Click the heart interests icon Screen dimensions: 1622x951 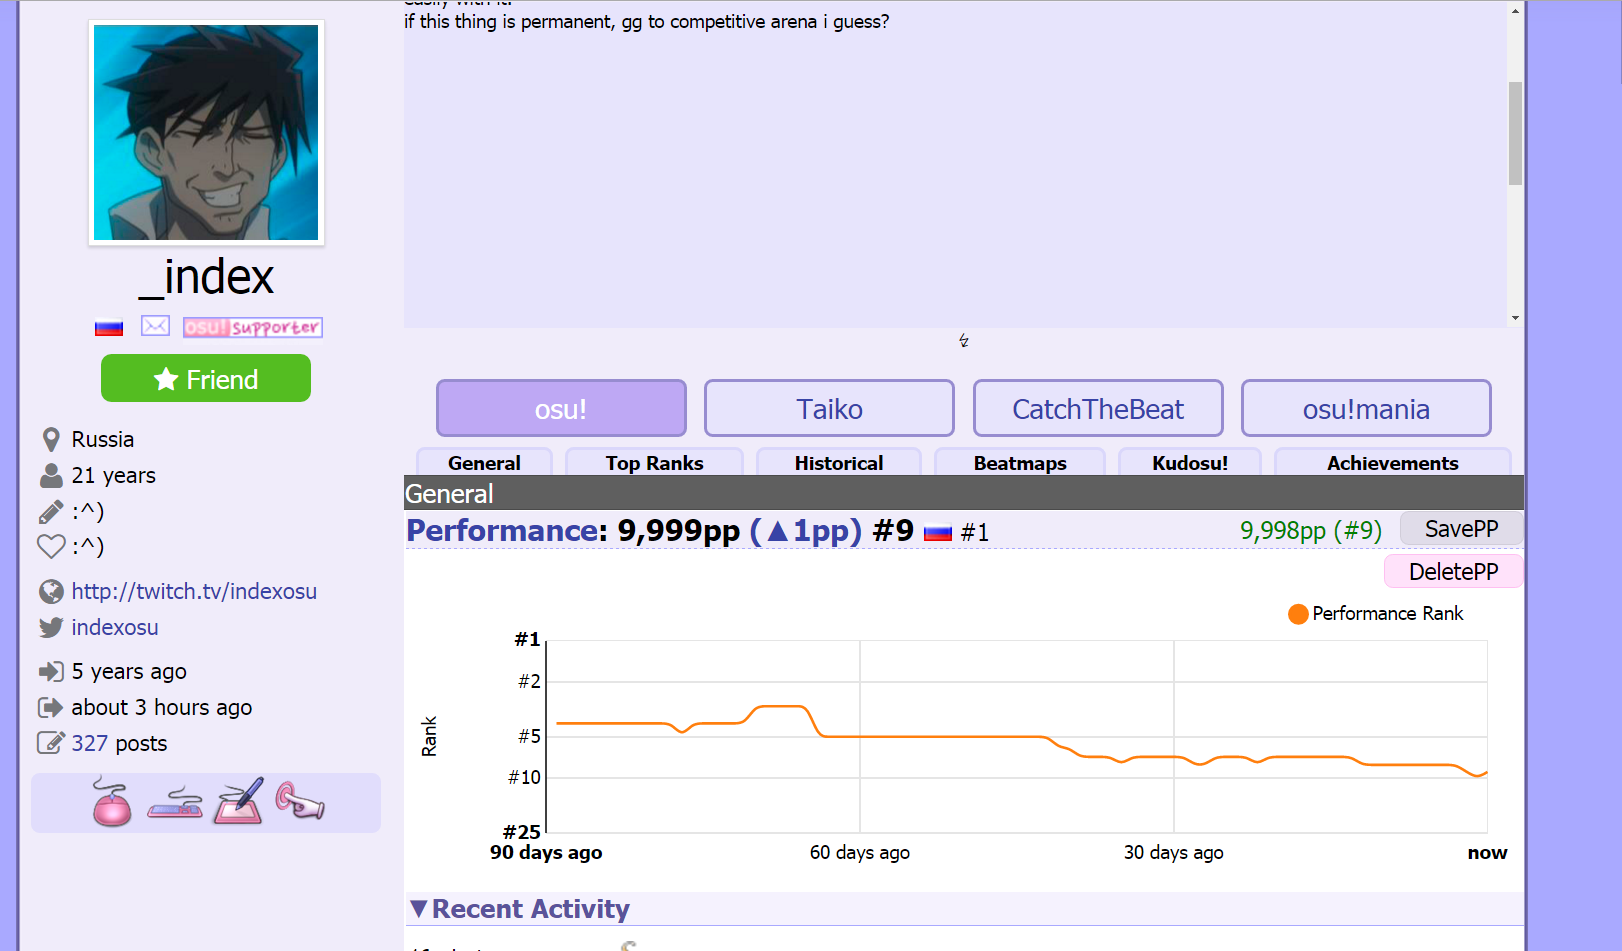51,546
